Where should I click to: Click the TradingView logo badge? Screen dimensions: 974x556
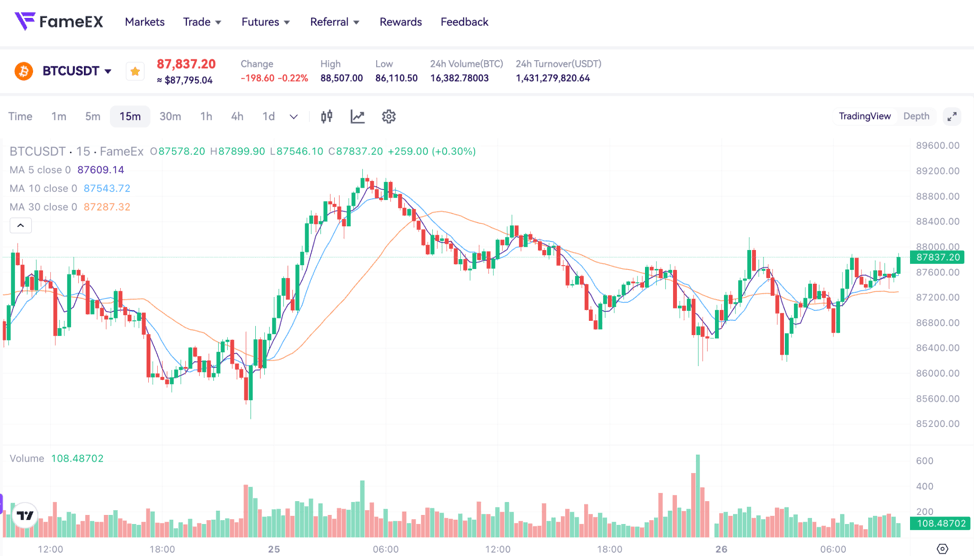25,516
